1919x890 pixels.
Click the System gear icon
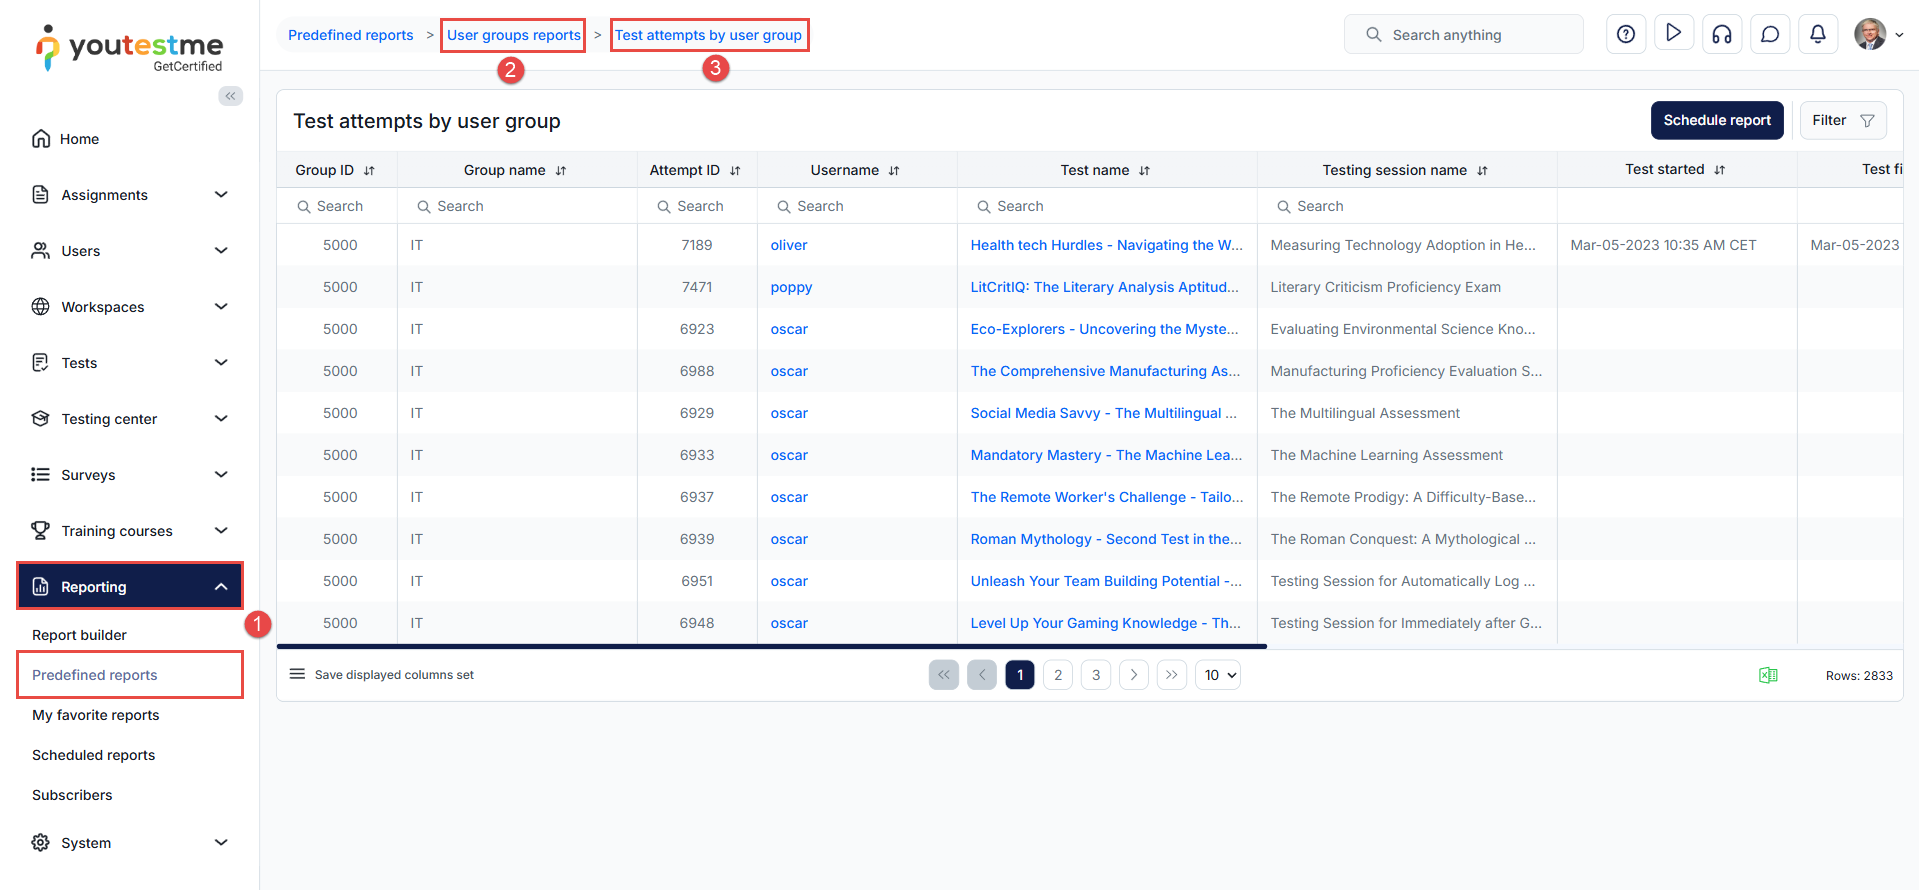coord(40,842)
